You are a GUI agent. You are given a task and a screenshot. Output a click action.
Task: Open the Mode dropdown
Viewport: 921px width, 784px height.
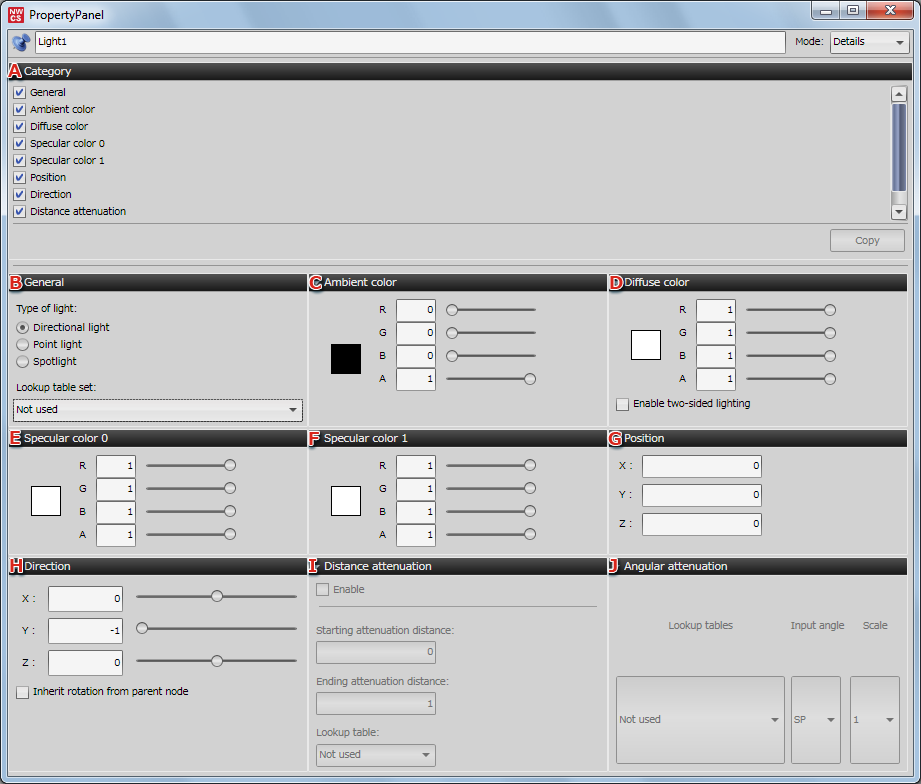868,42
